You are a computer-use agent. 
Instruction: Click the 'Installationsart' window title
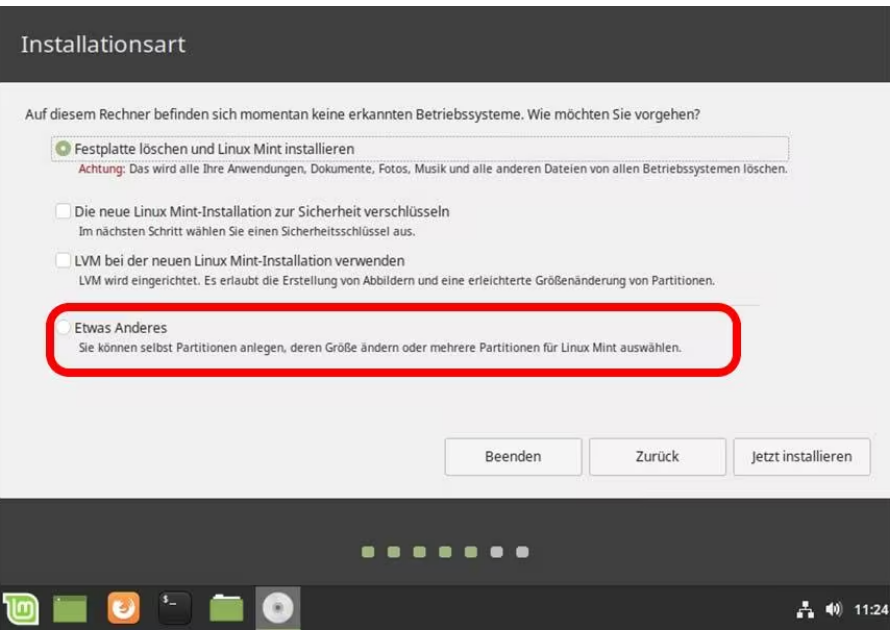pos(103,45)
